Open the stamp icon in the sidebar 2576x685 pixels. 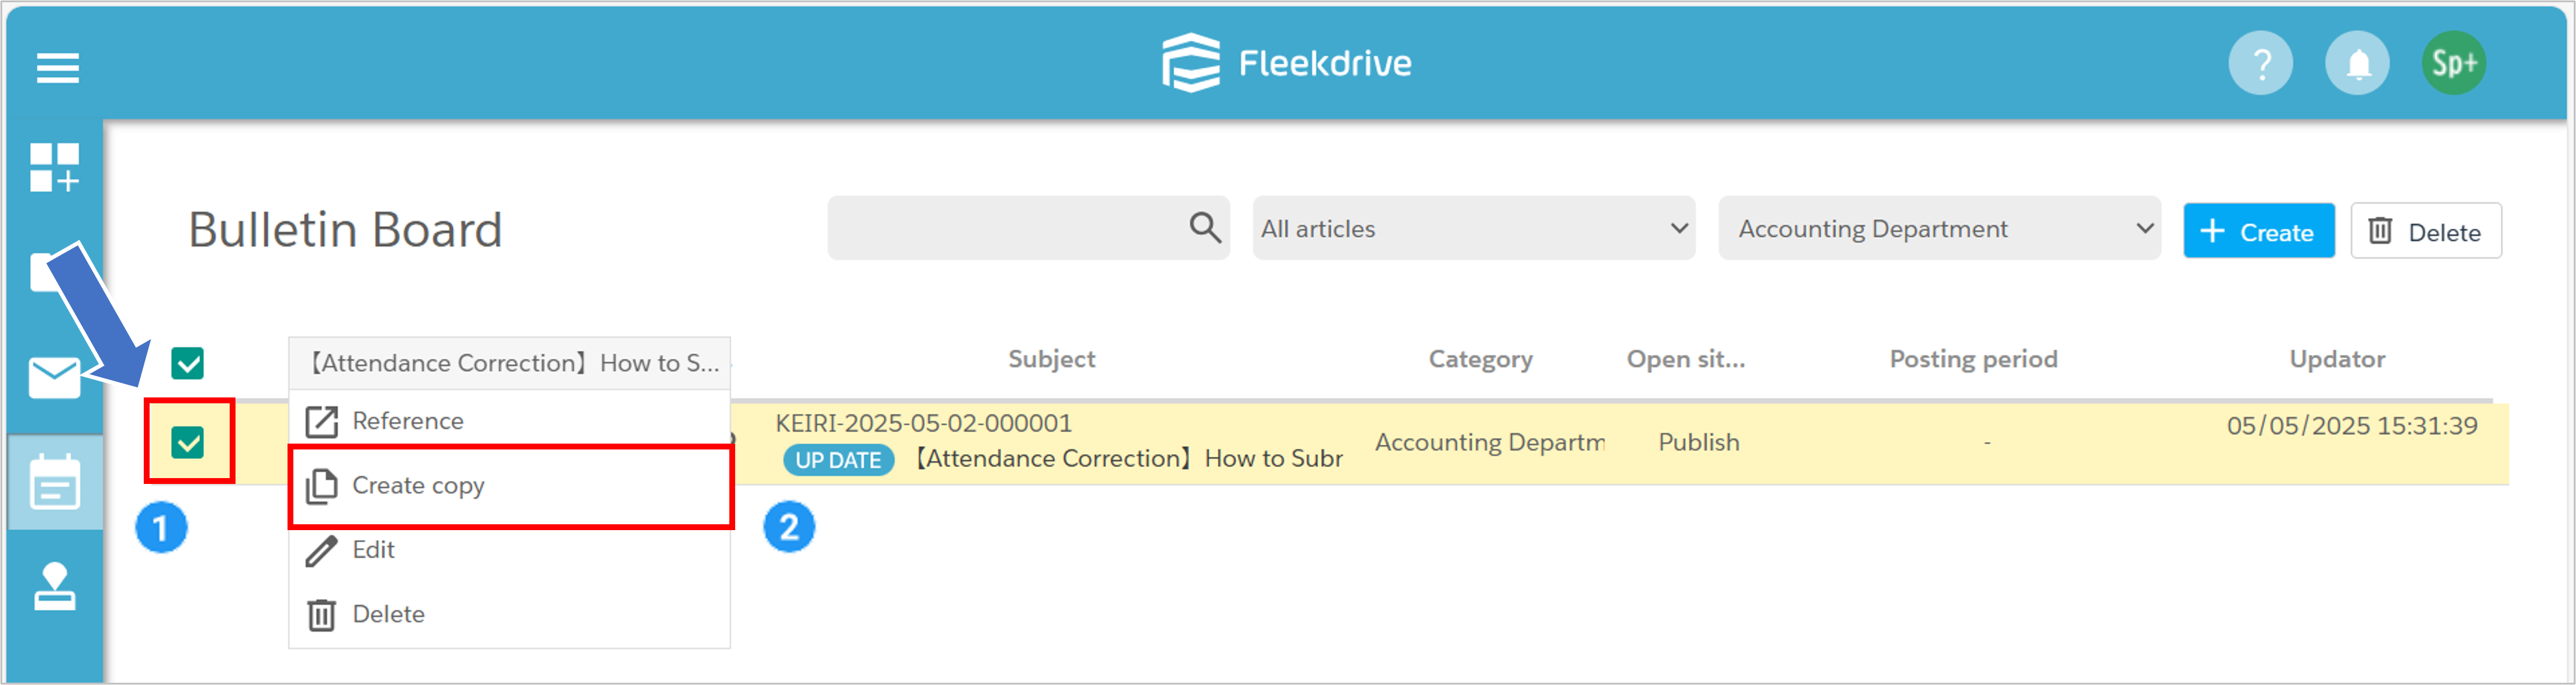click(x=54, y=586)
